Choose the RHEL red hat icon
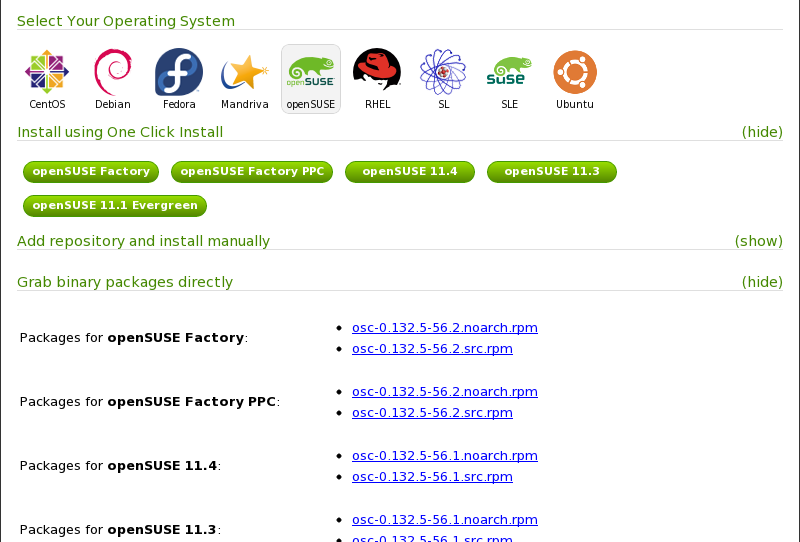 pyautogui.click(x=377, y=73)
